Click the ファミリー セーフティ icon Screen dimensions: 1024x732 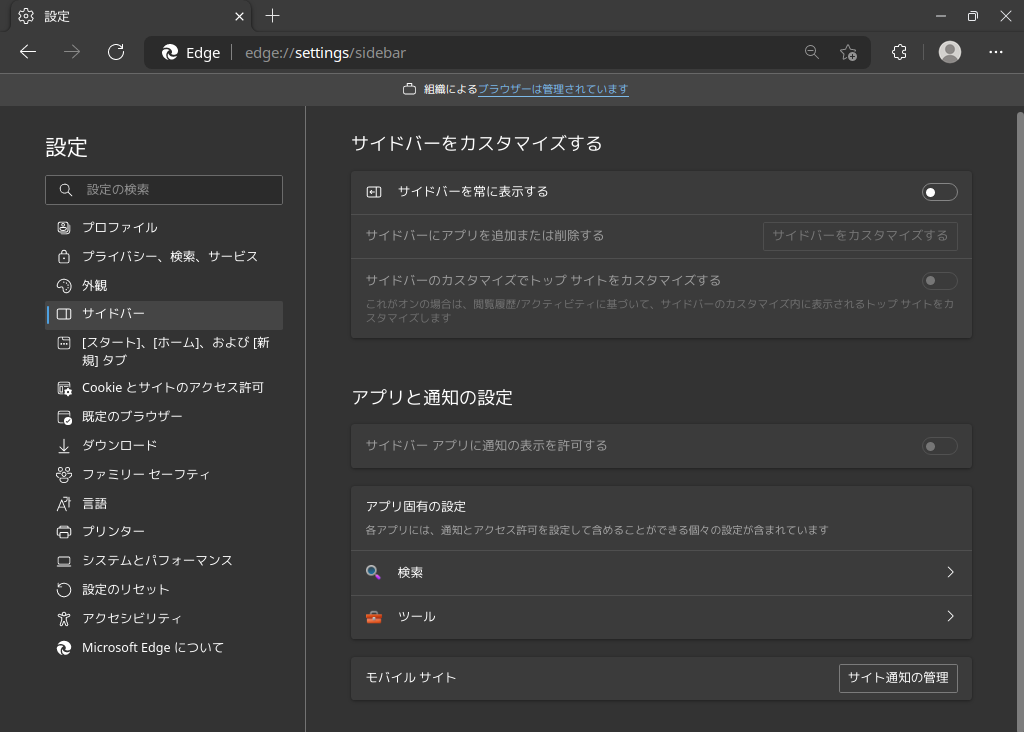[x=64, y=475]
